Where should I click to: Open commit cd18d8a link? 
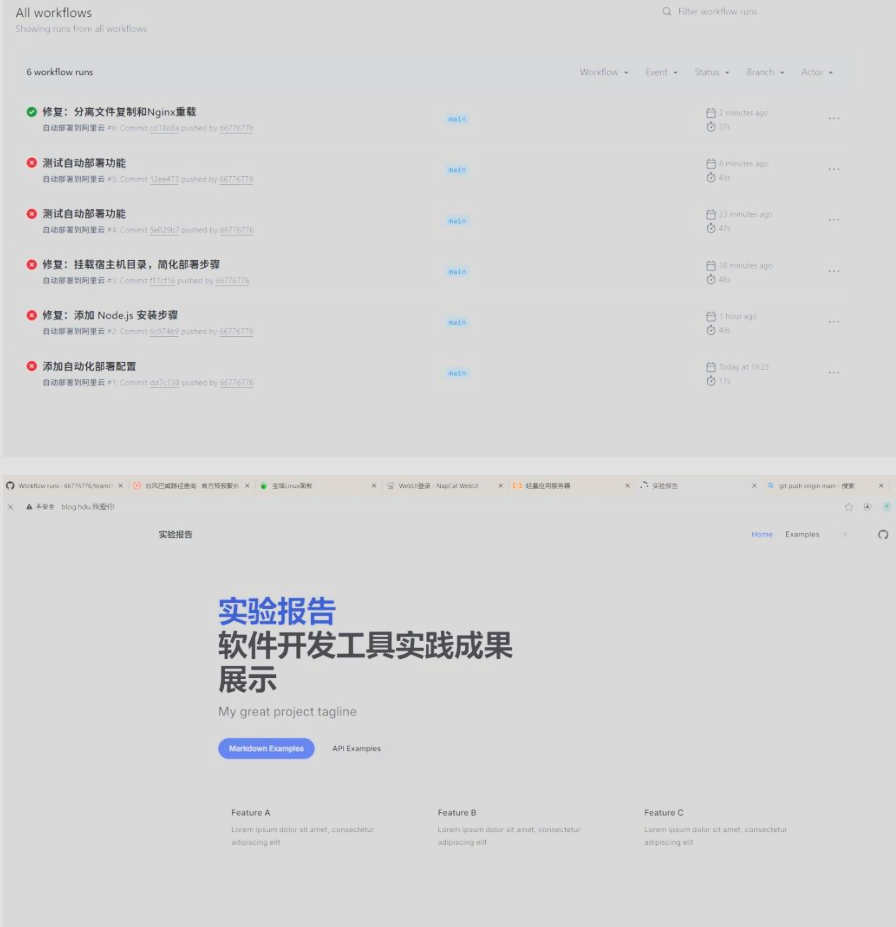click(x=164, y=128)
